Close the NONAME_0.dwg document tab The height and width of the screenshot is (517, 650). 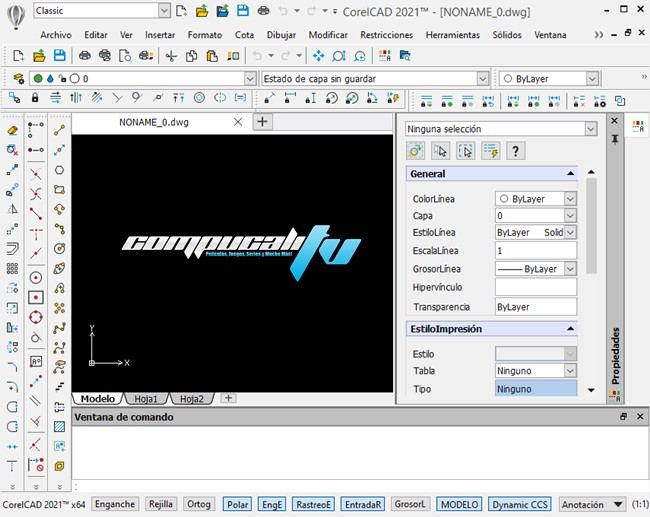click(238, 122)
